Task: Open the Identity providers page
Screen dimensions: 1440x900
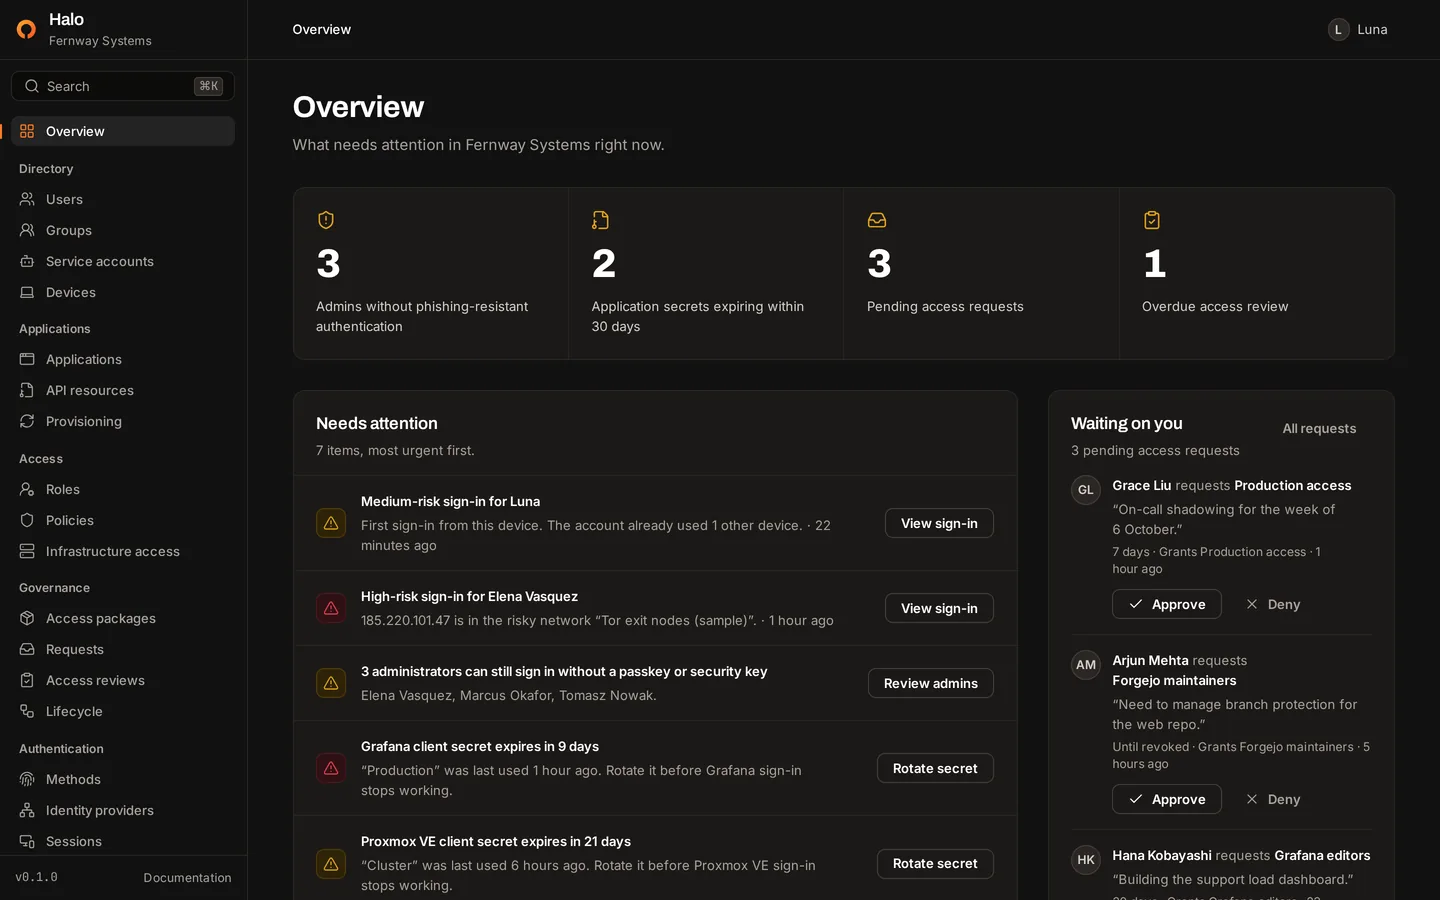Action: 123,810
